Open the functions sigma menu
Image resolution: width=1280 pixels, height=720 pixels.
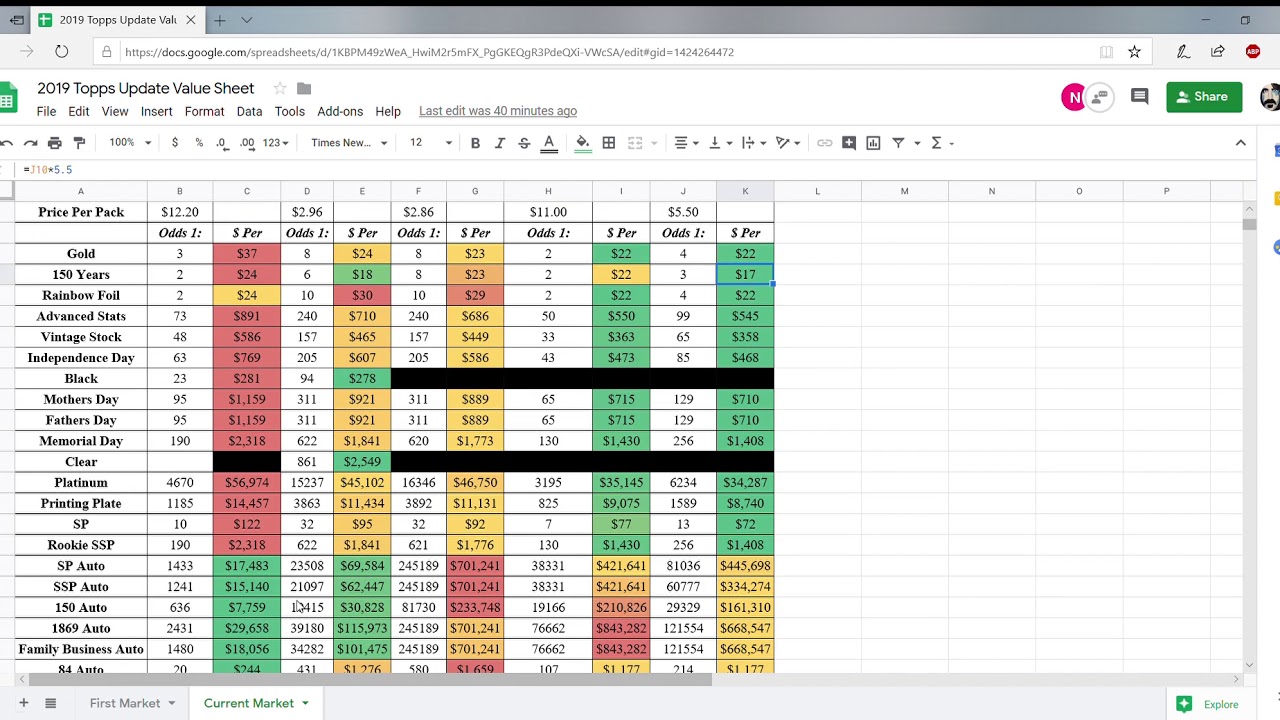[940, 143]
